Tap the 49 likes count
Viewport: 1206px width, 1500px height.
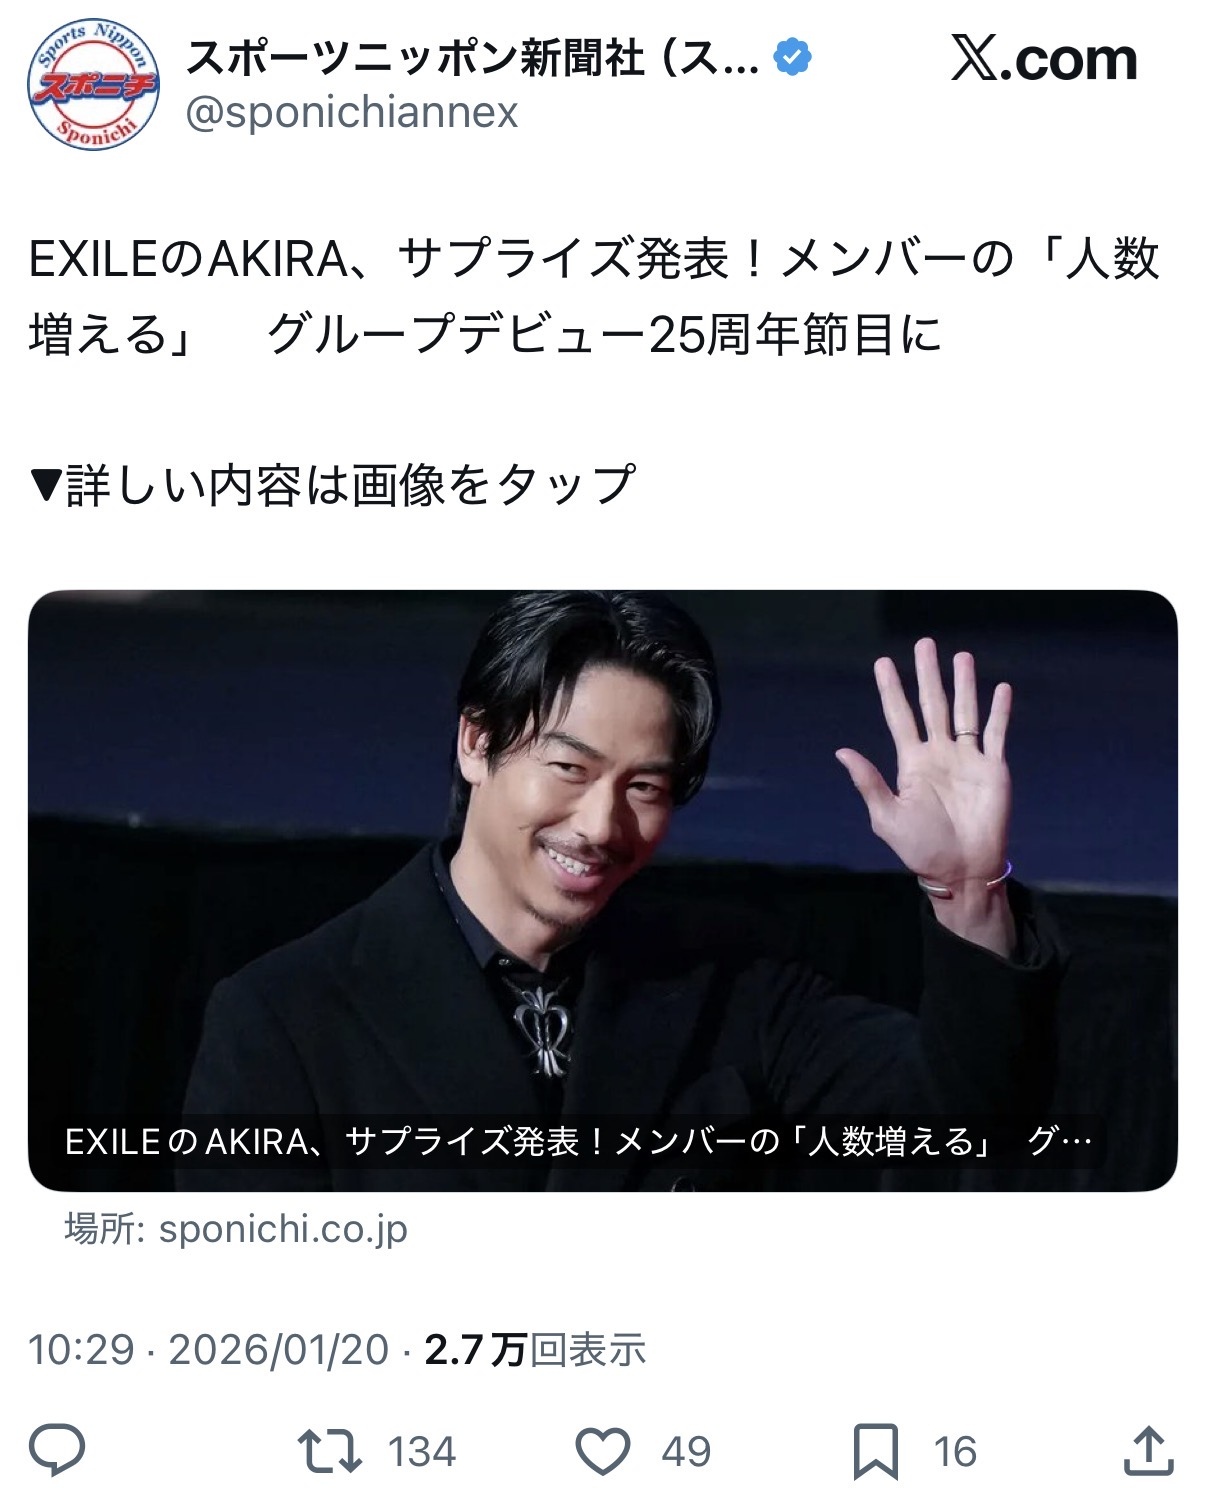coord(686,1452)
